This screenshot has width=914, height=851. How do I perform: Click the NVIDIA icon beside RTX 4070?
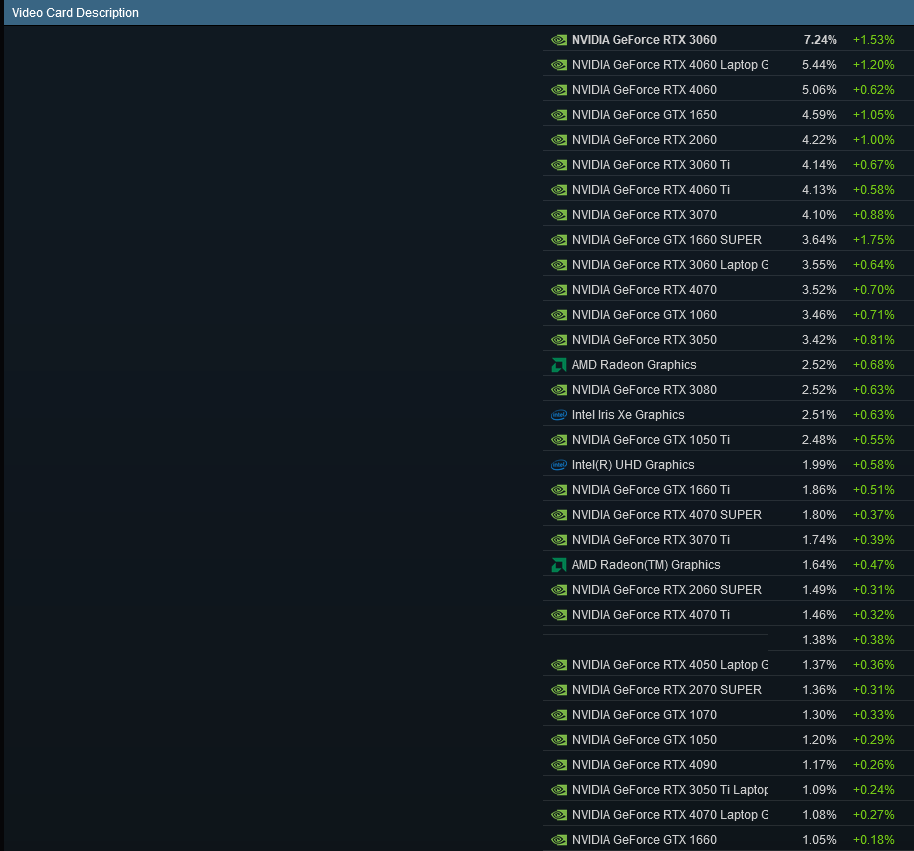[558, 290]
